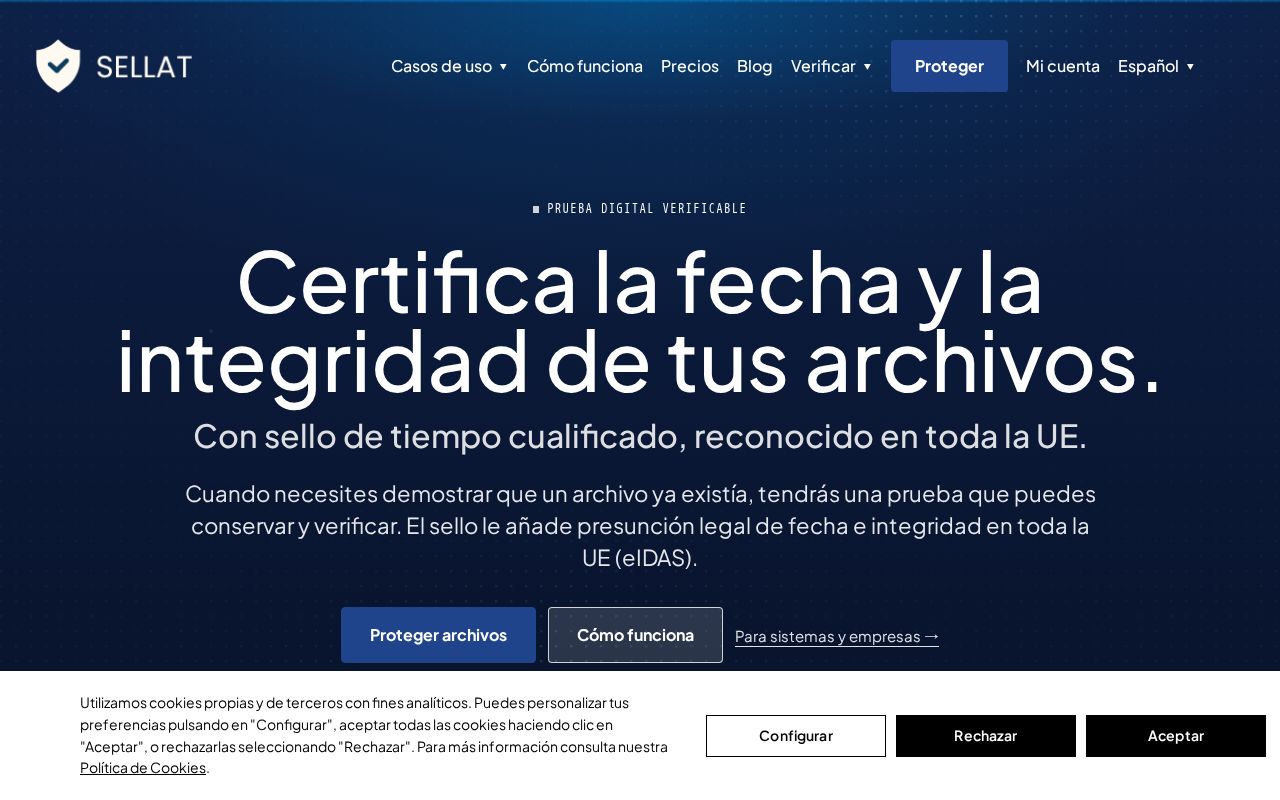Expand the Verificar dropdown menu

click(x=832, y=66)
